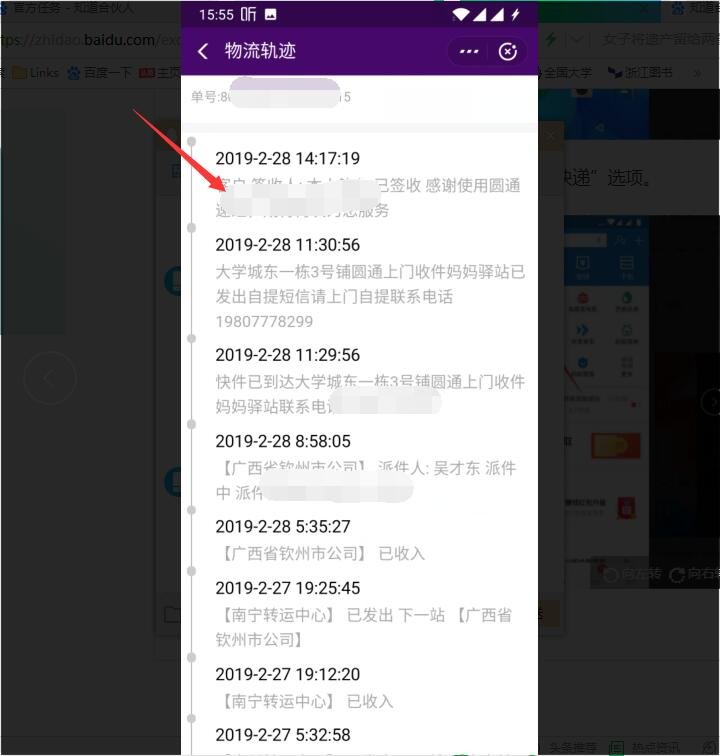Click the Wi-Fi signal icon in status bar
Screen dimensions: 720x756
tap(461, 14)
